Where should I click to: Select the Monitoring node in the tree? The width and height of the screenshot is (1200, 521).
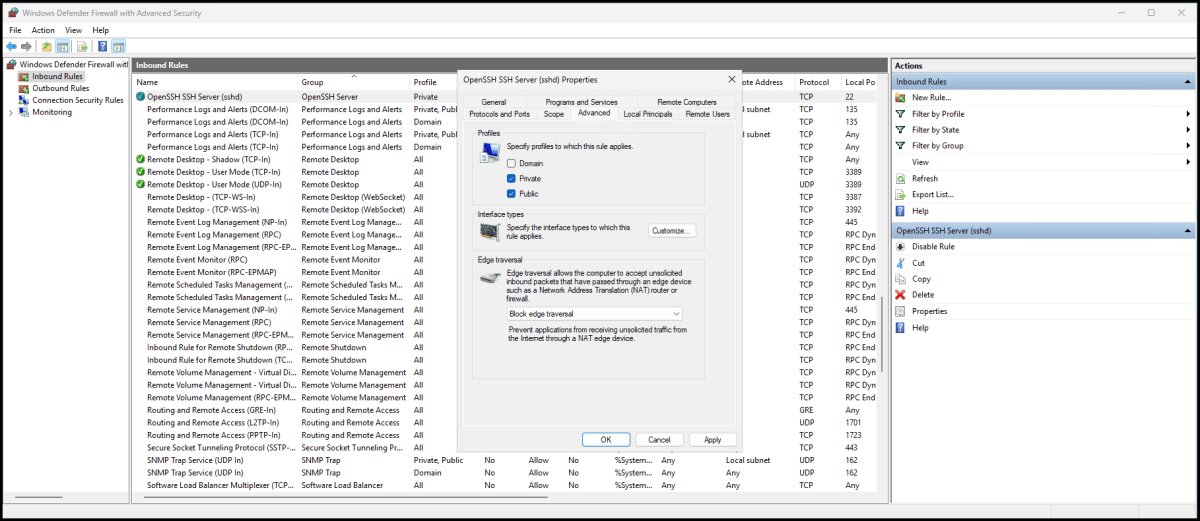coord(51,112)
